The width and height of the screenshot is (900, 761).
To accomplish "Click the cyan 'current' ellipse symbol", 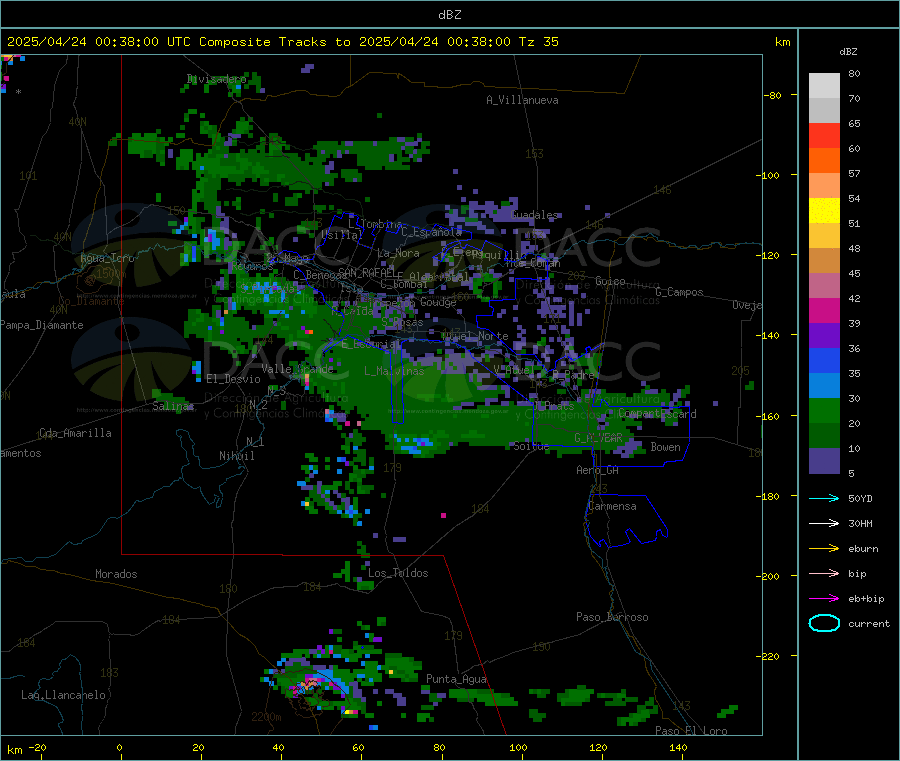I will [x=824, y=623].
